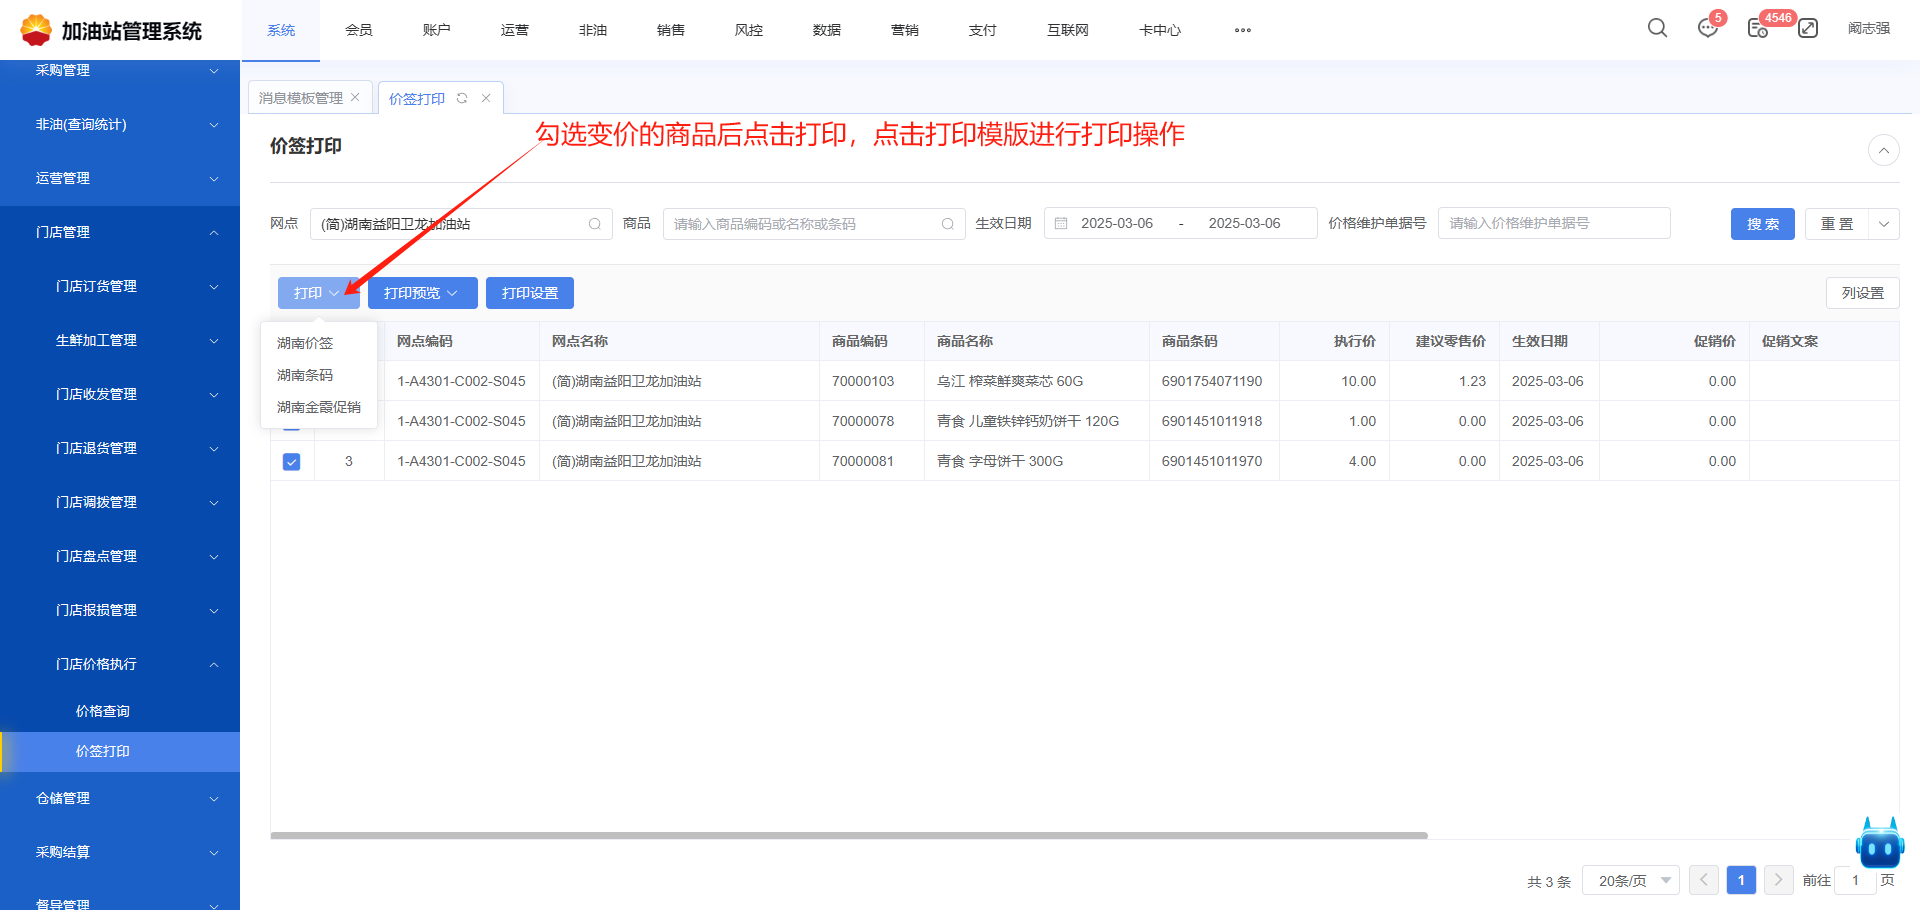Click the 搜索 button
The height and width of the screenshot is (910, 1920).
click(x=1762, y=224)
